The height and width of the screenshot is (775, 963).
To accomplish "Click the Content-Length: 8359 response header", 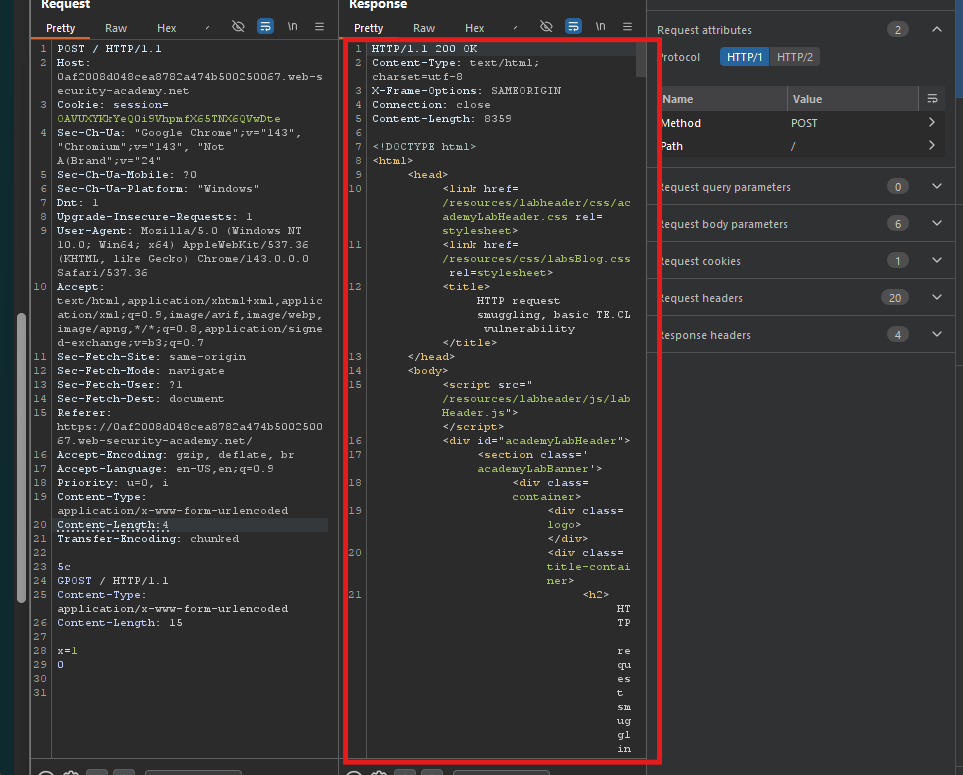I will click(x=442, y=119).
